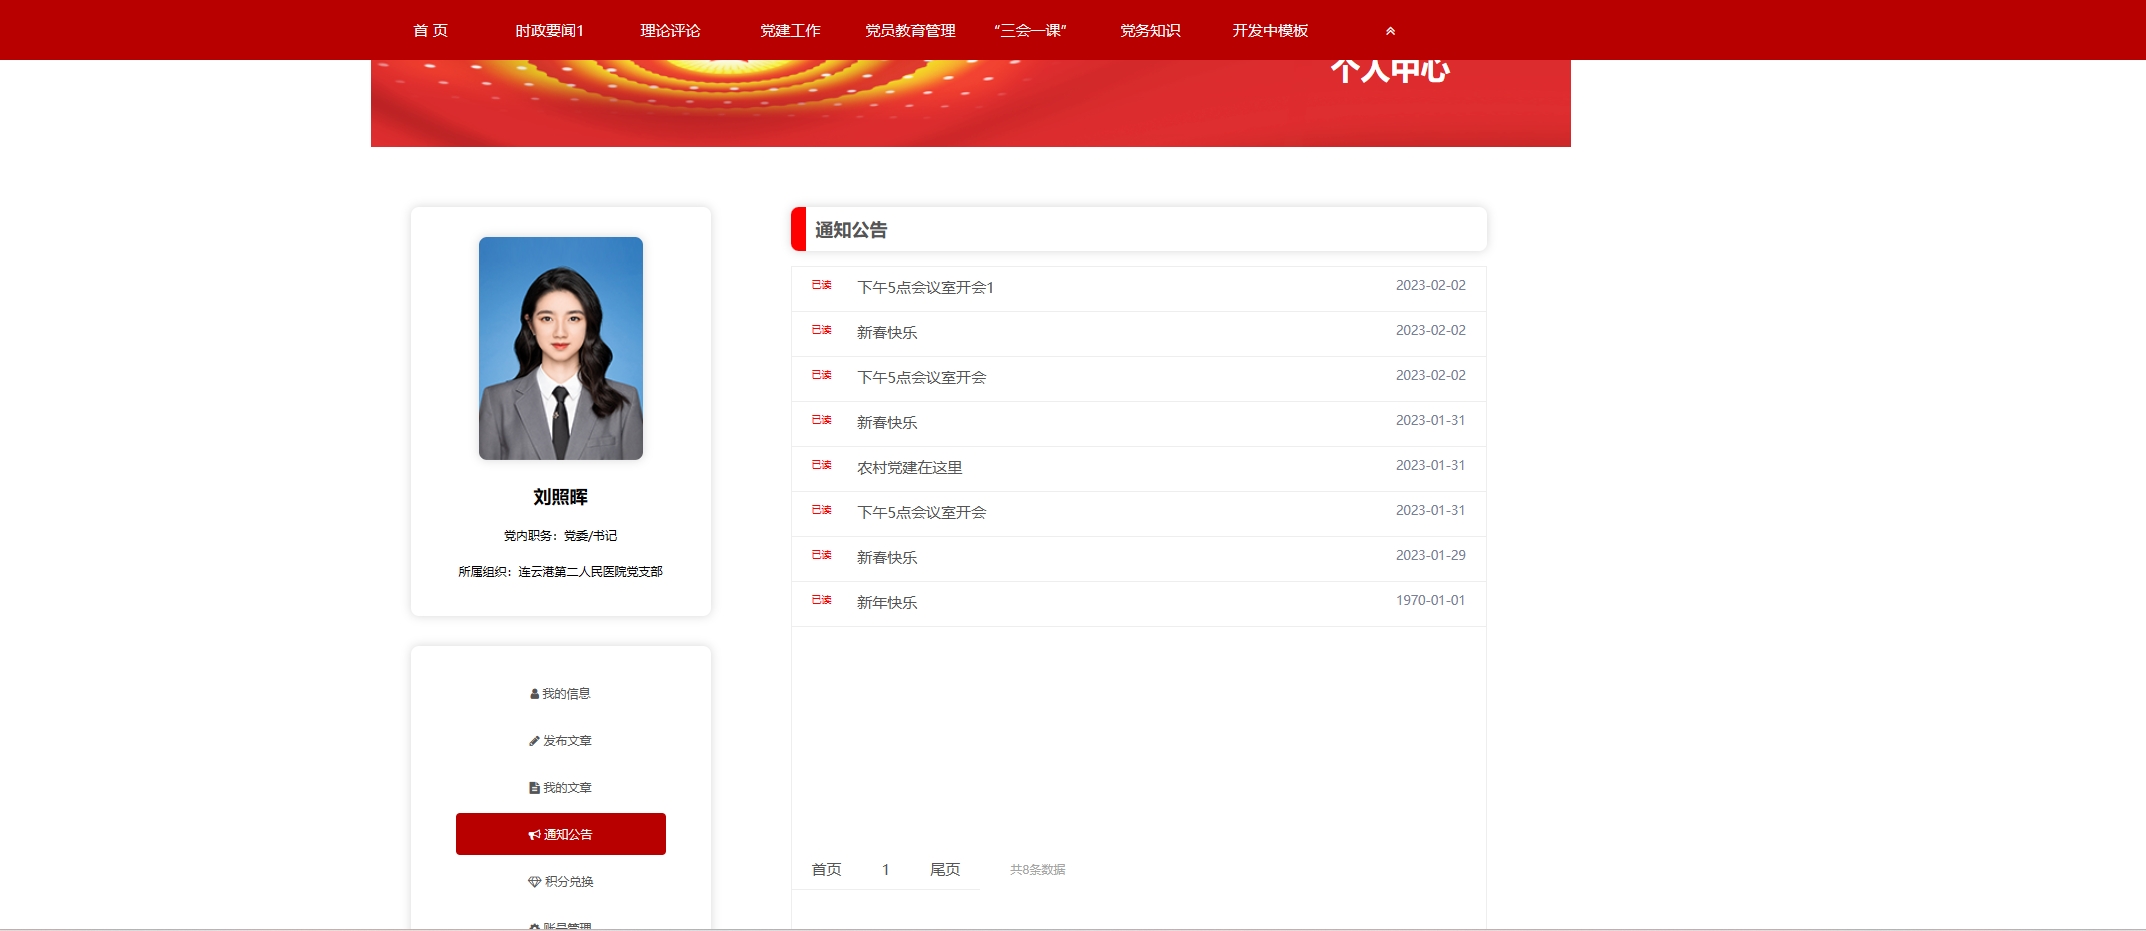Viewport: 2146px width, 931px height.
Task: Go to 首页 in the pagination
Action: coord(826,870)
